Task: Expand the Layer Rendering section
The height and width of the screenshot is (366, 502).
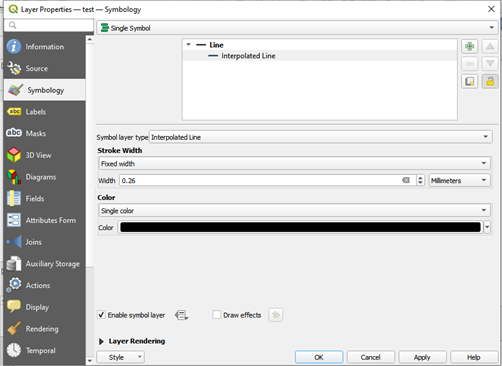Action: [101, 341]
